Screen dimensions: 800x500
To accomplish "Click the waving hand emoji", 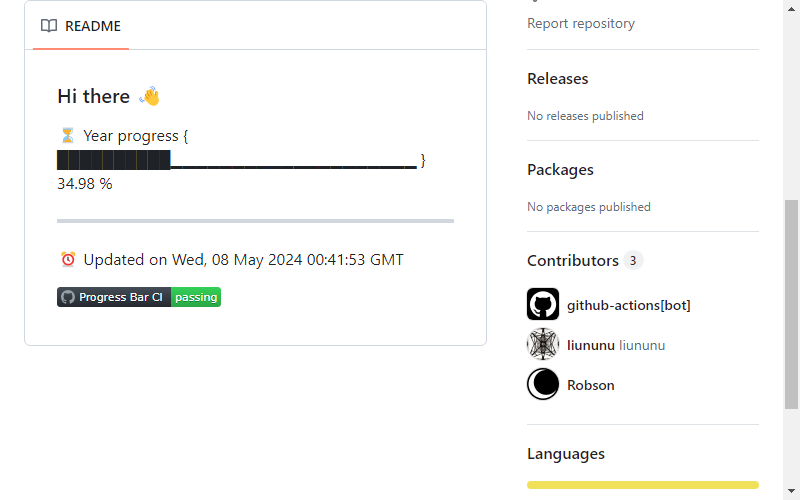I will point(149,96).
